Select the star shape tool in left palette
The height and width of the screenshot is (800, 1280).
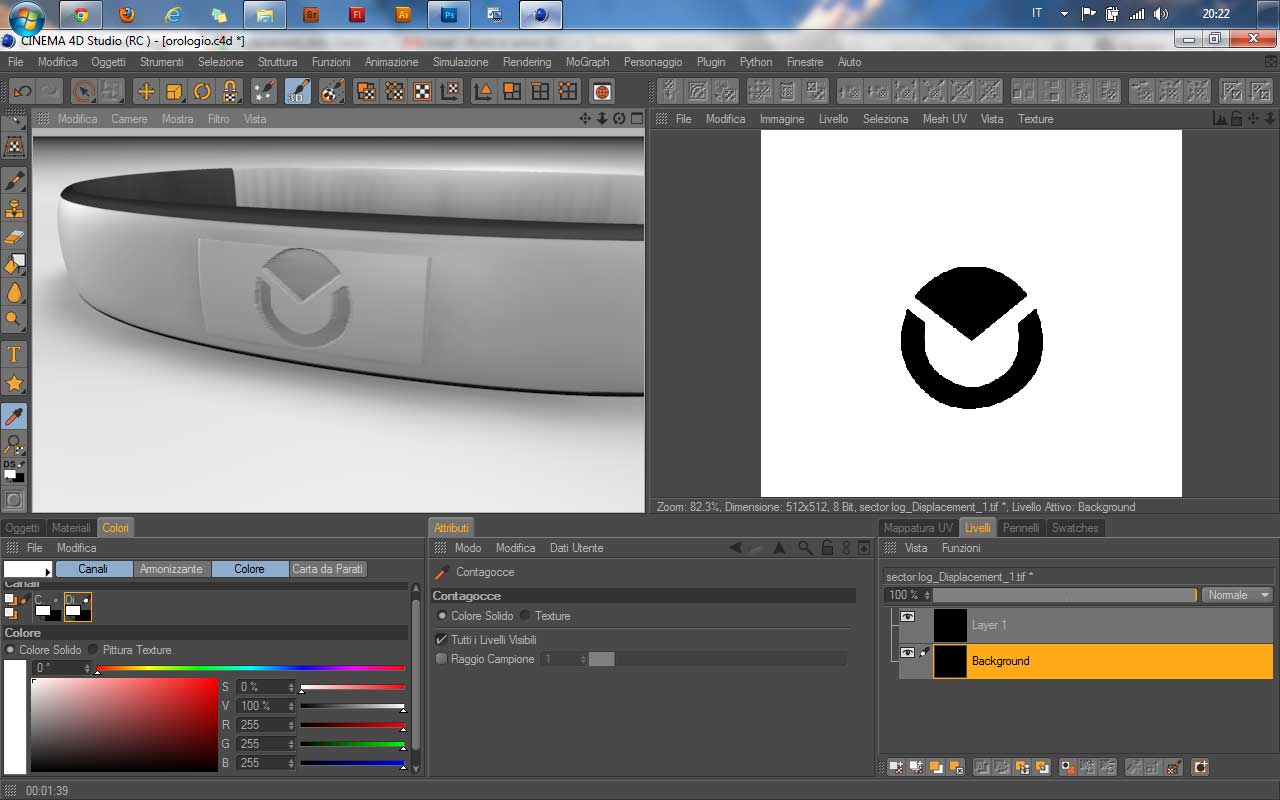click(x=14, y=383)
